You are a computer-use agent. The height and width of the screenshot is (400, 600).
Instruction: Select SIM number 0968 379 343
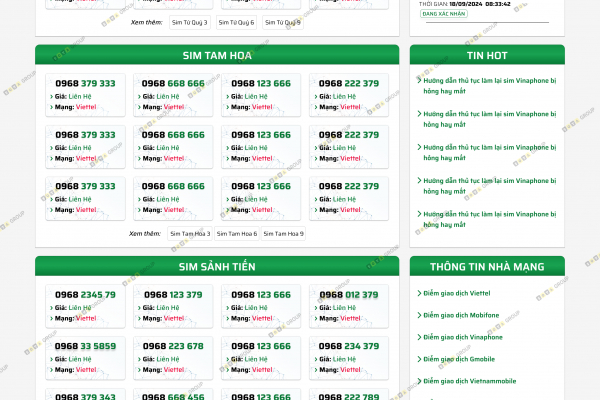pyautogui.click(x=85, y=397)
